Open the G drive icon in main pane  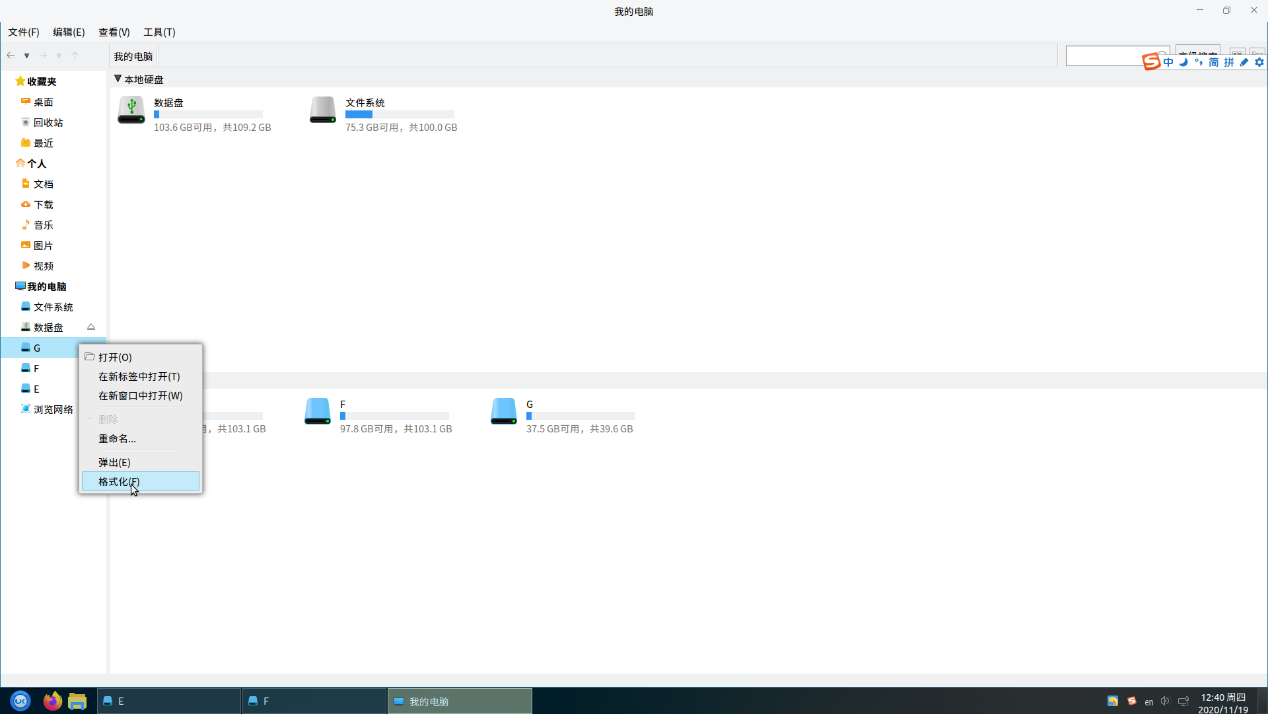pyautogui.click(x=504, y=411)
